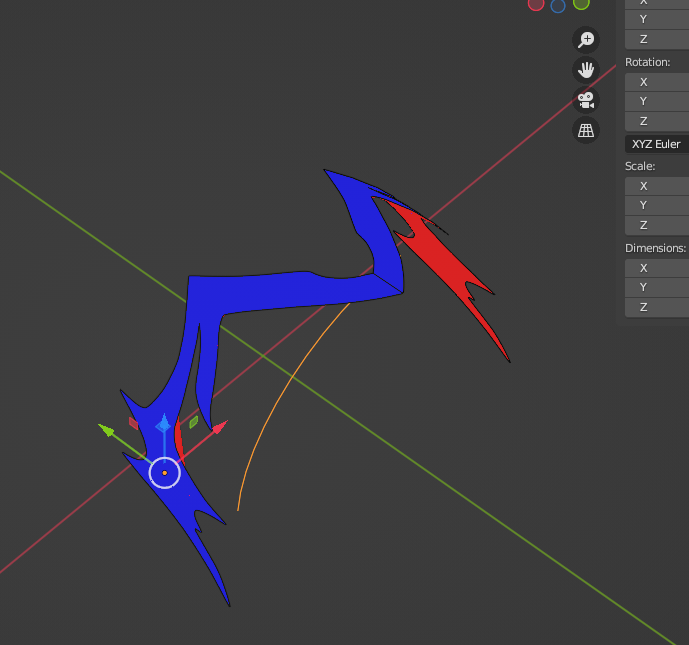Click the Scale Y field
Screen dimensions: 689x645
[657, 205]
